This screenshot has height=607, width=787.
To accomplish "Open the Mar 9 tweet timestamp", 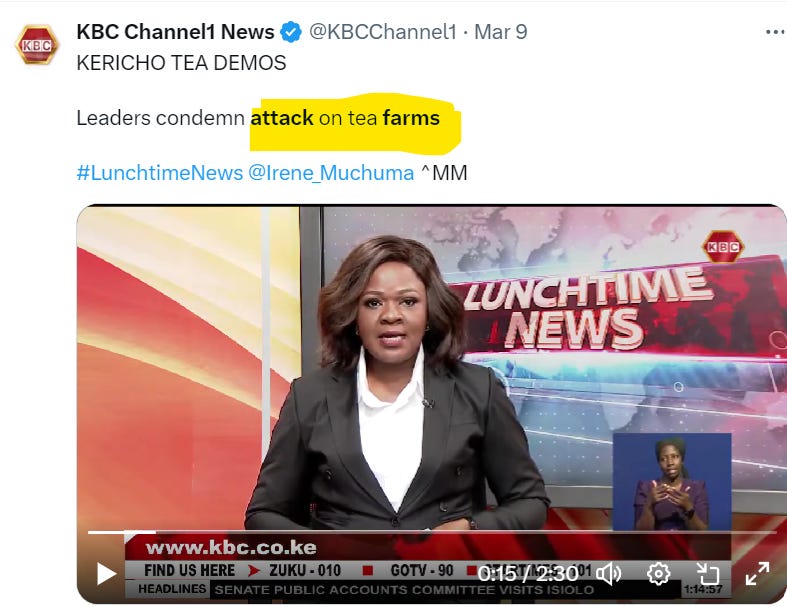I will [x=501, y=32].
